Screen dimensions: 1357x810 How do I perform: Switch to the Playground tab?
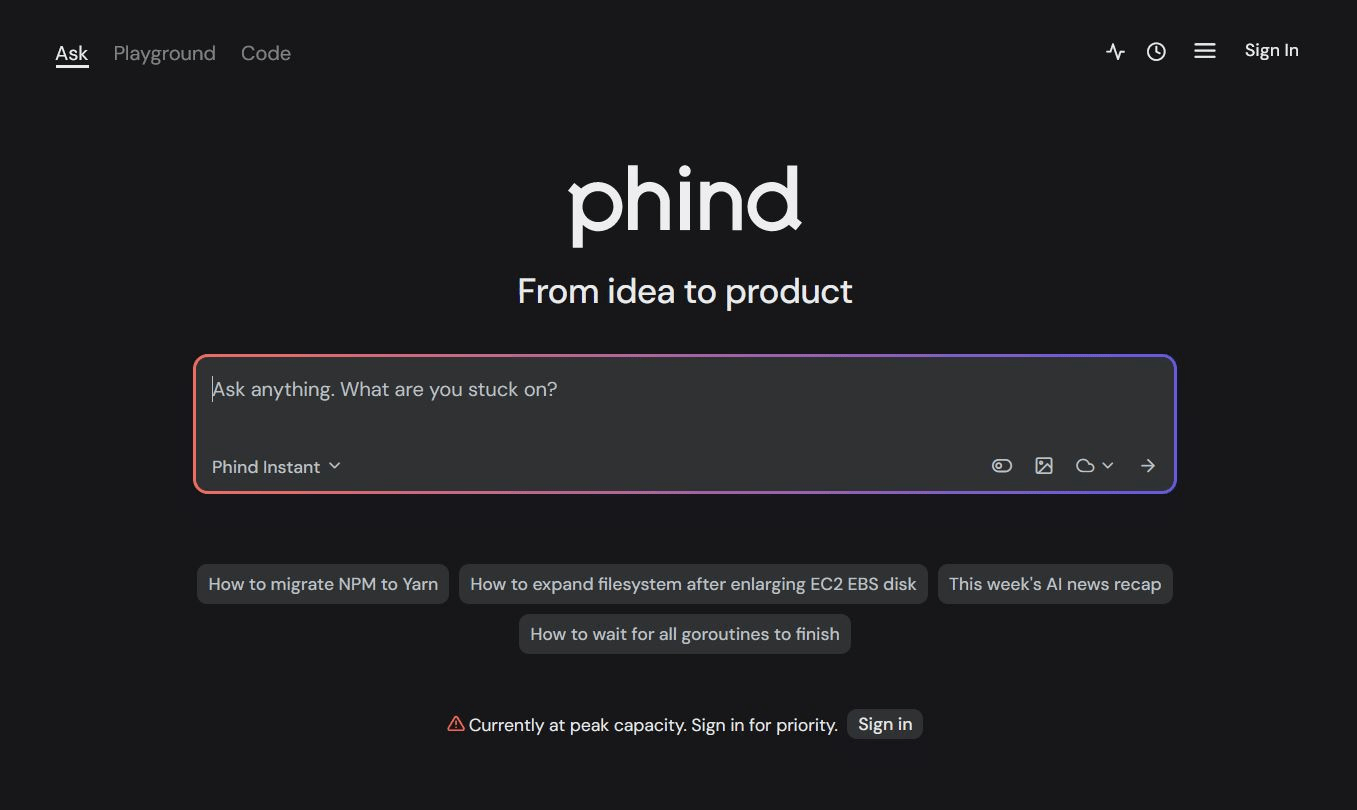(164, 53)
